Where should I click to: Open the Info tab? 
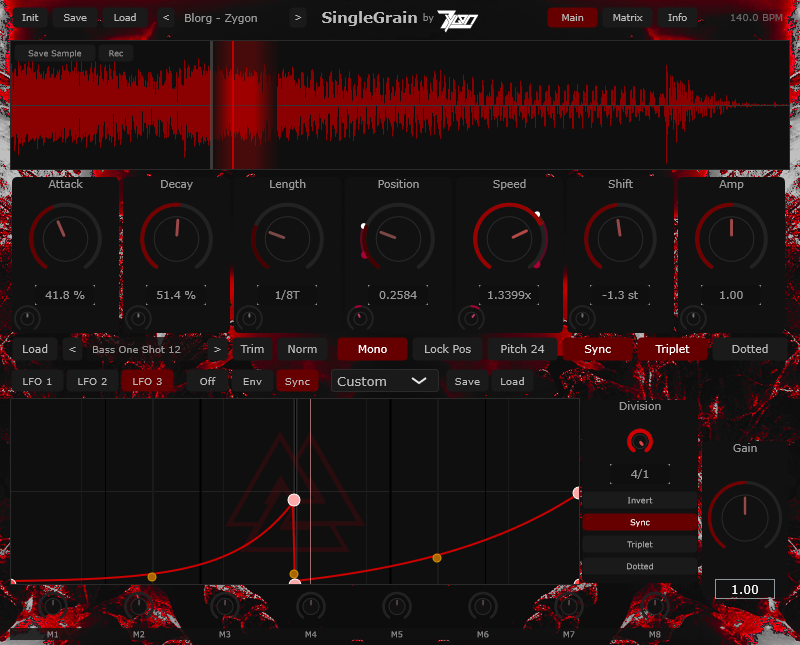pos(677,17)
